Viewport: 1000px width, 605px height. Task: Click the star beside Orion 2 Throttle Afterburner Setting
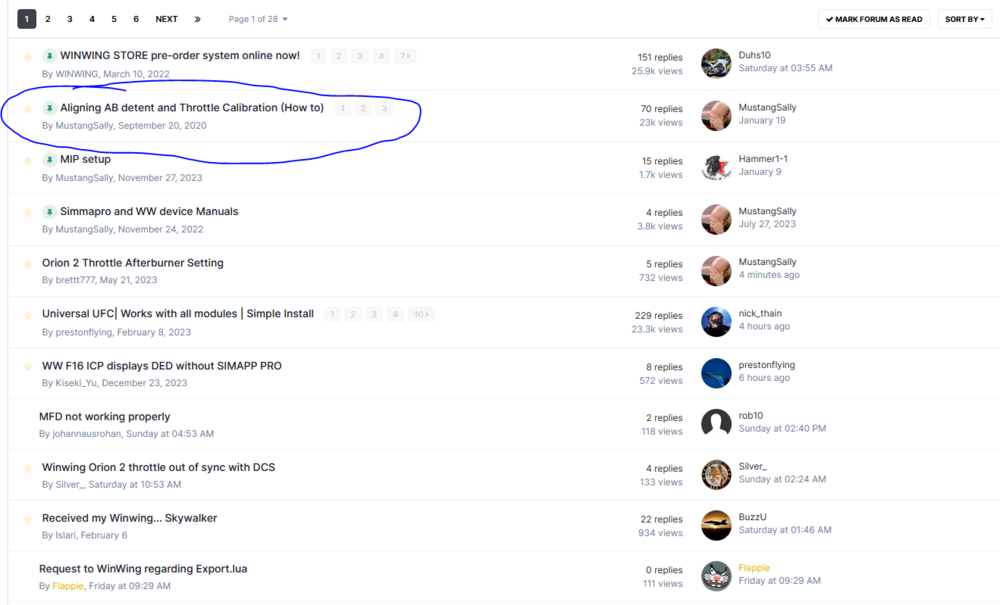point(28,265)
